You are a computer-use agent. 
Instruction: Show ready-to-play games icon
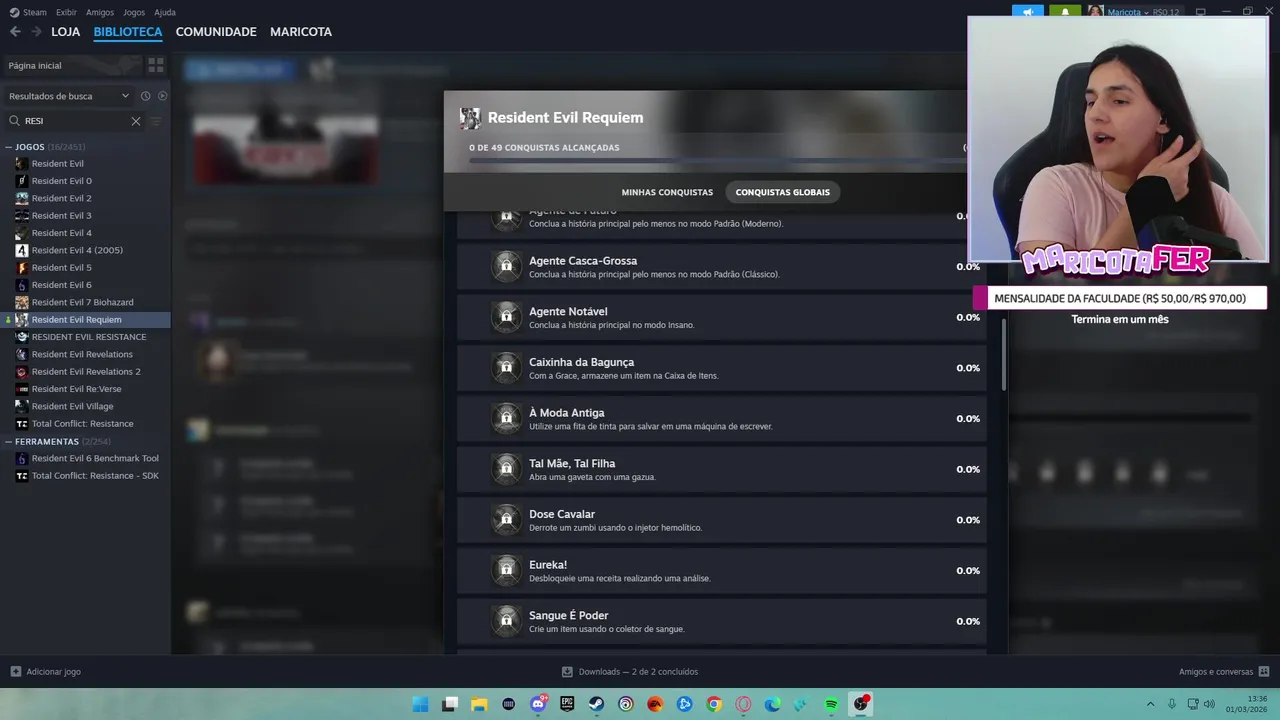[x=162, y=96]
